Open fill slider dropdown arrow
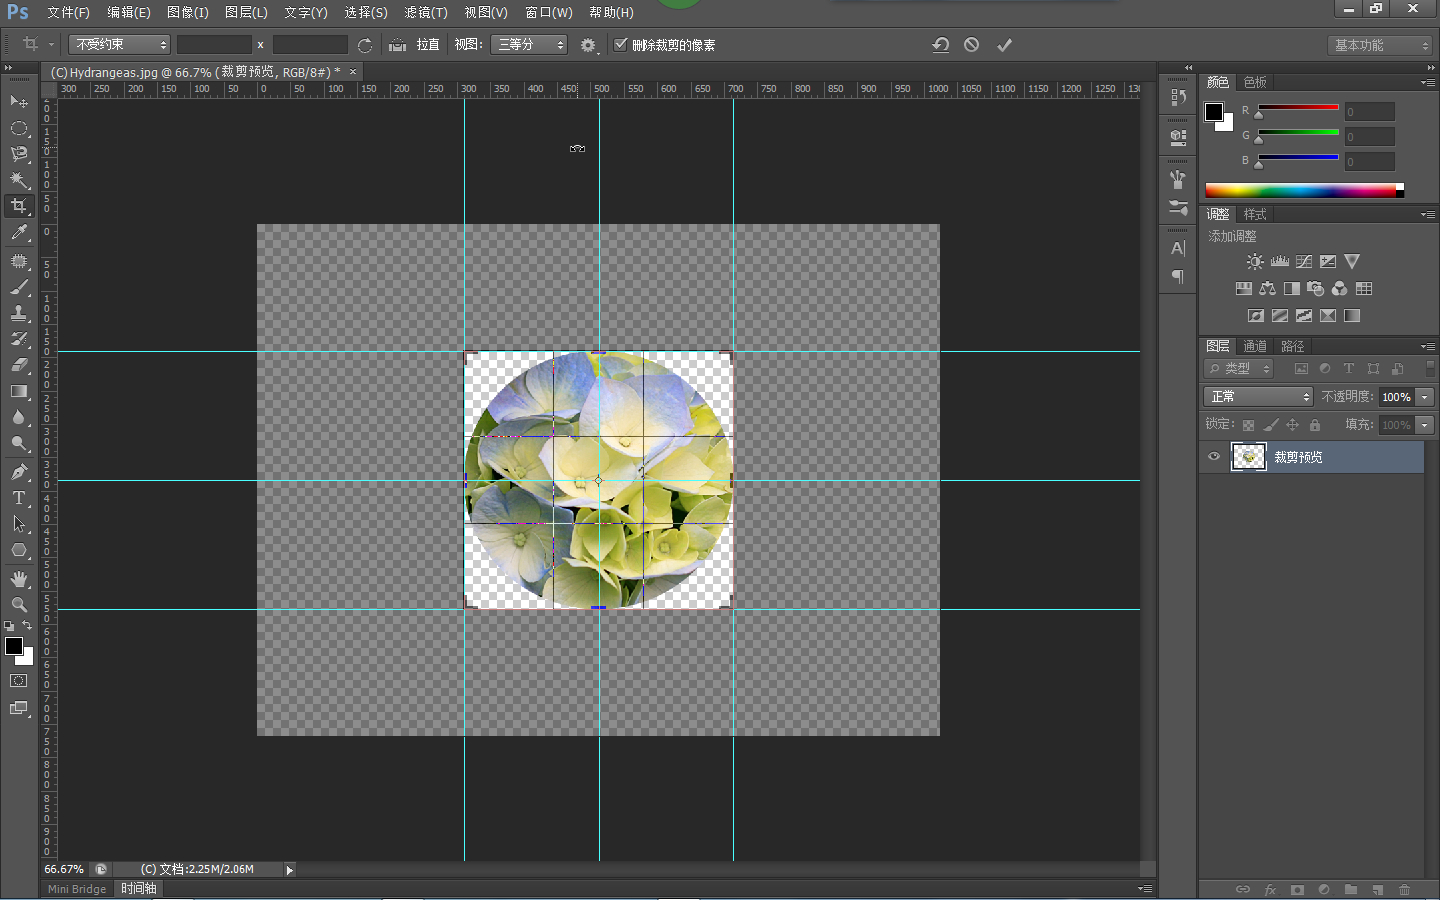Image resolution: width=1440 pixels, height=900 pixels. point(1425,425)
